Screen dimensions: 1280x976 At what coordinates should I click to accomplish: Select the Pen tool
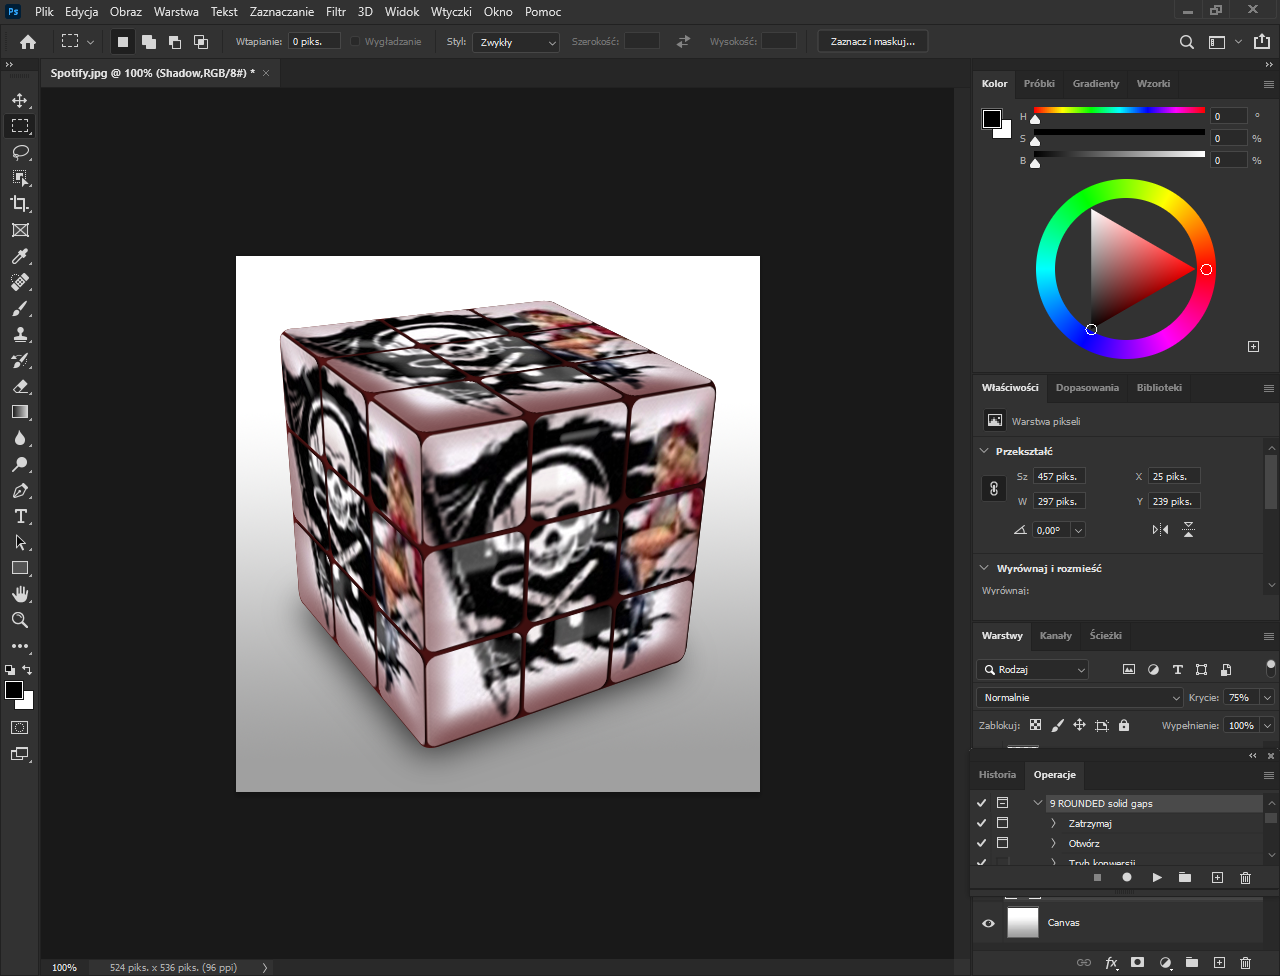pyautogui.click(x=20, y=490)
